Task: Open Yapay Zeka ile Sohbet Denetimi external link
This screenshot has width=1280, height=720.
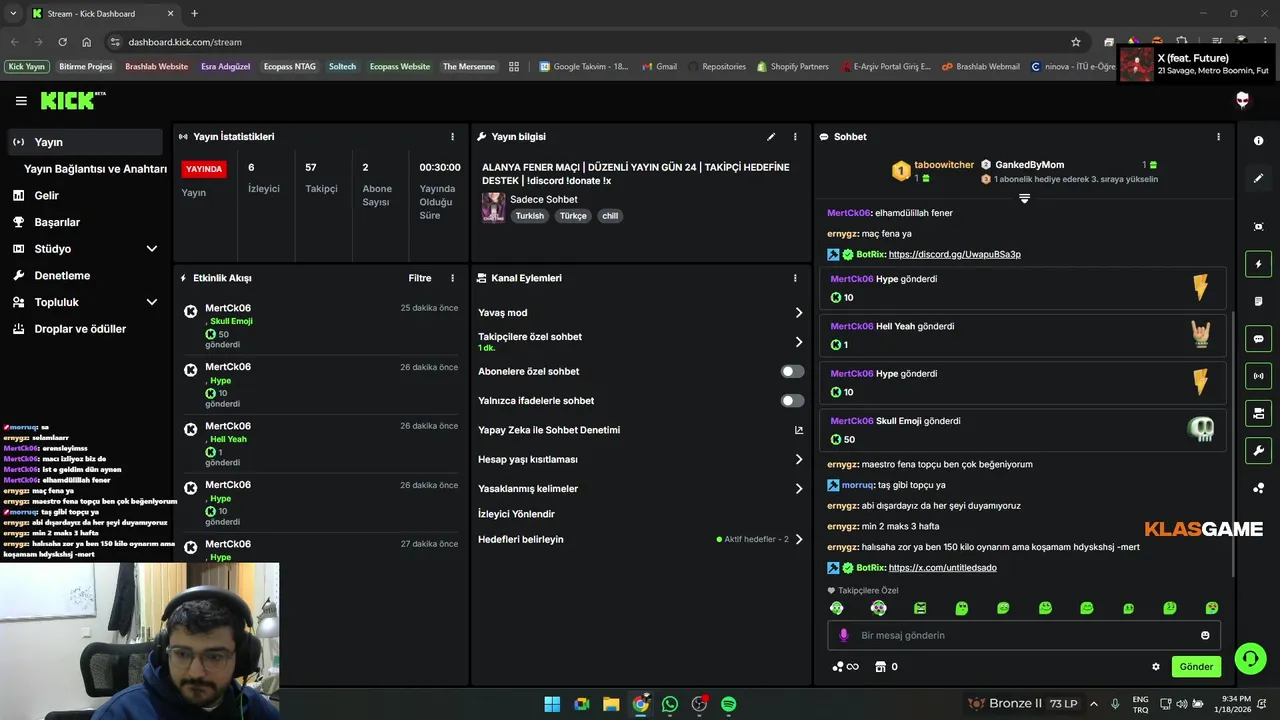Action: [798, 430]
